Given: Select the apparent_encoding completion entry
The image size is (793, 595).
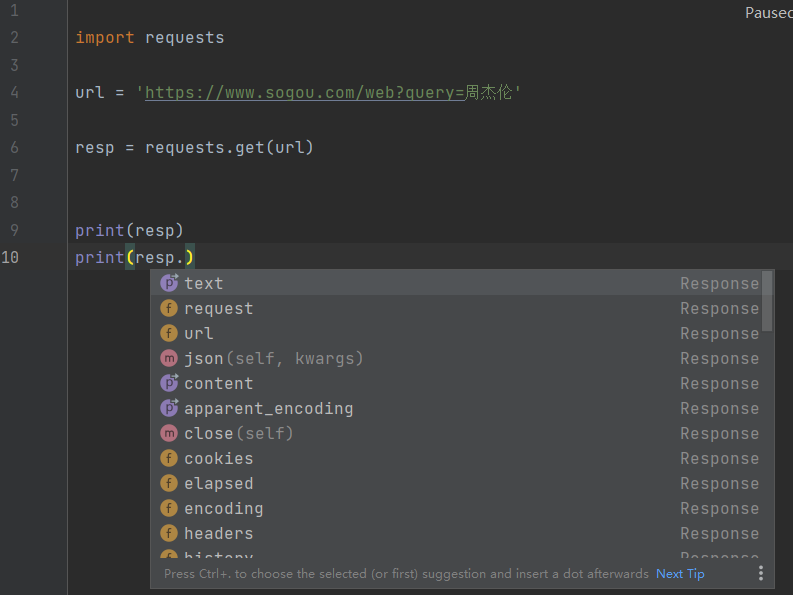Looking at the screenshot, I should pyautogui.click(x=268, y=408).
